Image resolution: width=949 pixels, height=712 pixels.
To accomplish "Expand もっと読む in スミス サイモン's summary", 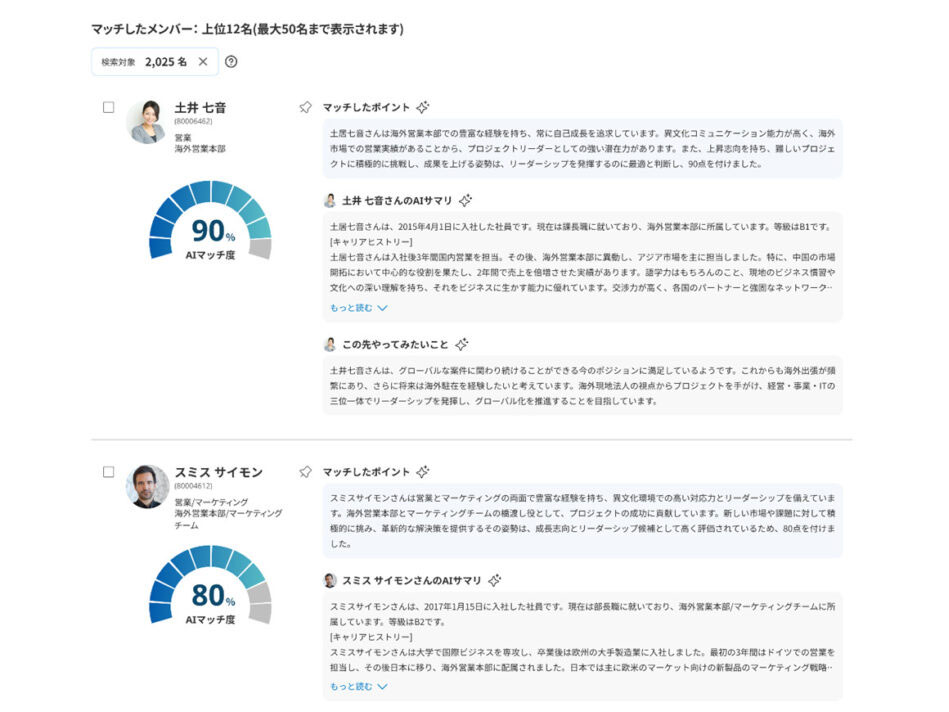I will [358, 687].
